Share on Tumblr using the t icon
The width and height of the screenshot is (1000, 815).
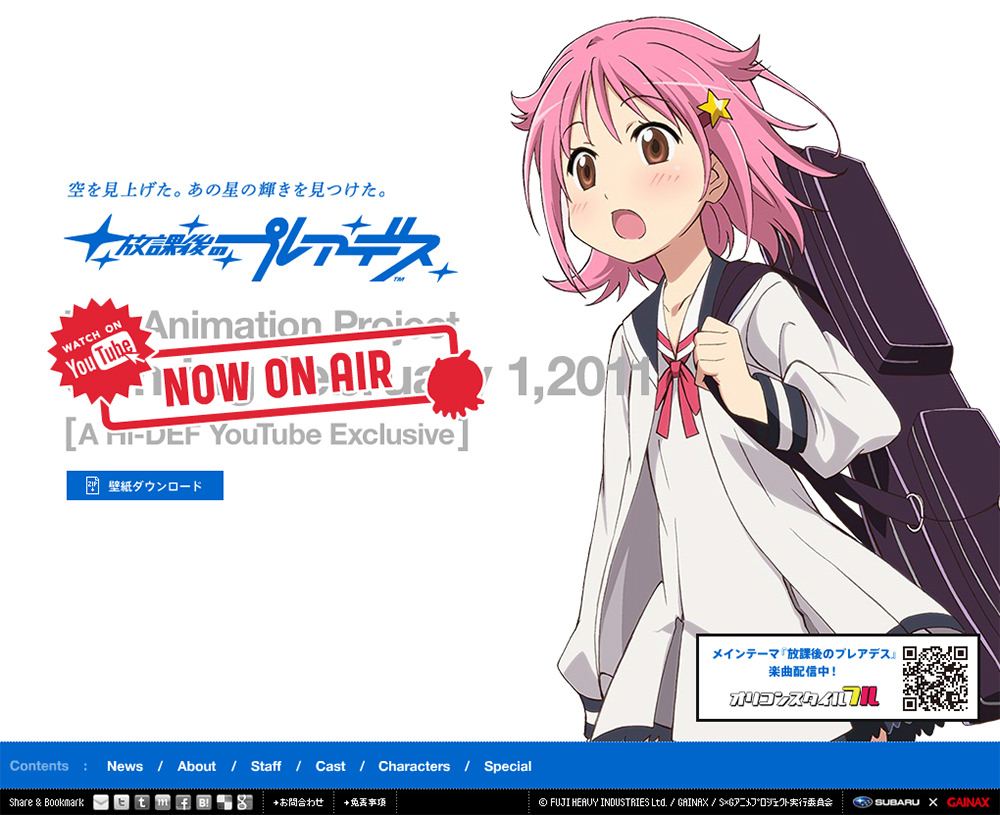click(142, 802)
